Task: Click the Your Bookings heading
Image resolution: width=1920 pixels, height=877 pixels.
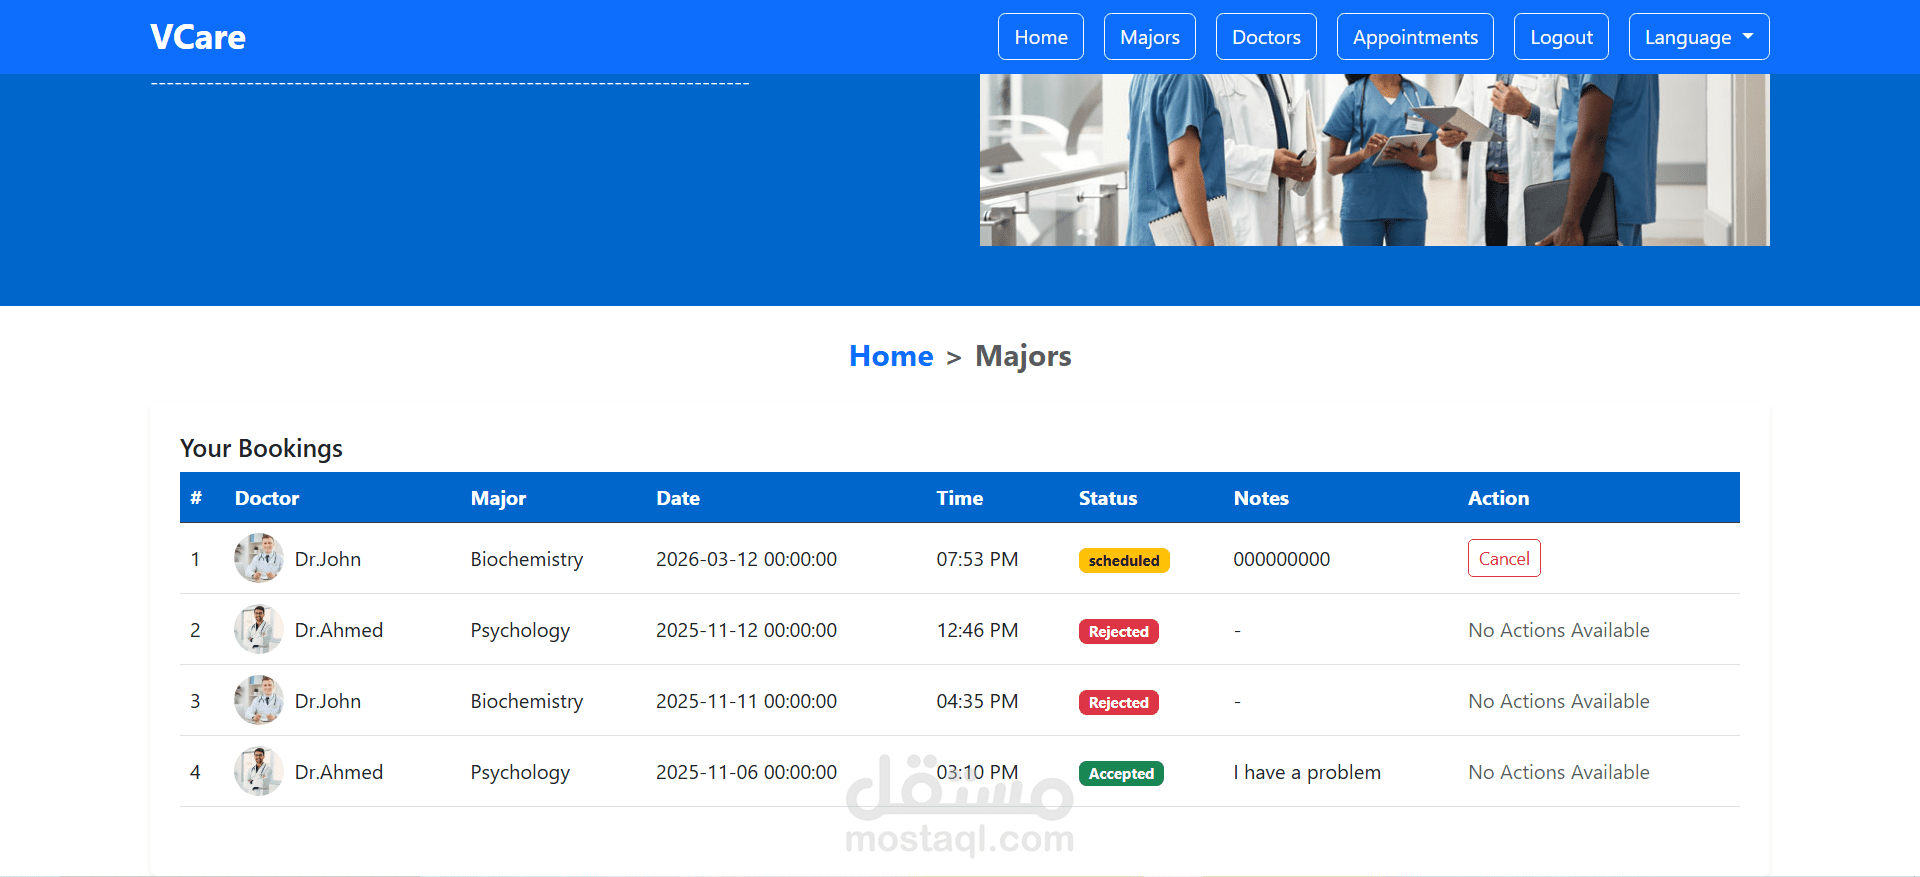Action: [261, 448]
